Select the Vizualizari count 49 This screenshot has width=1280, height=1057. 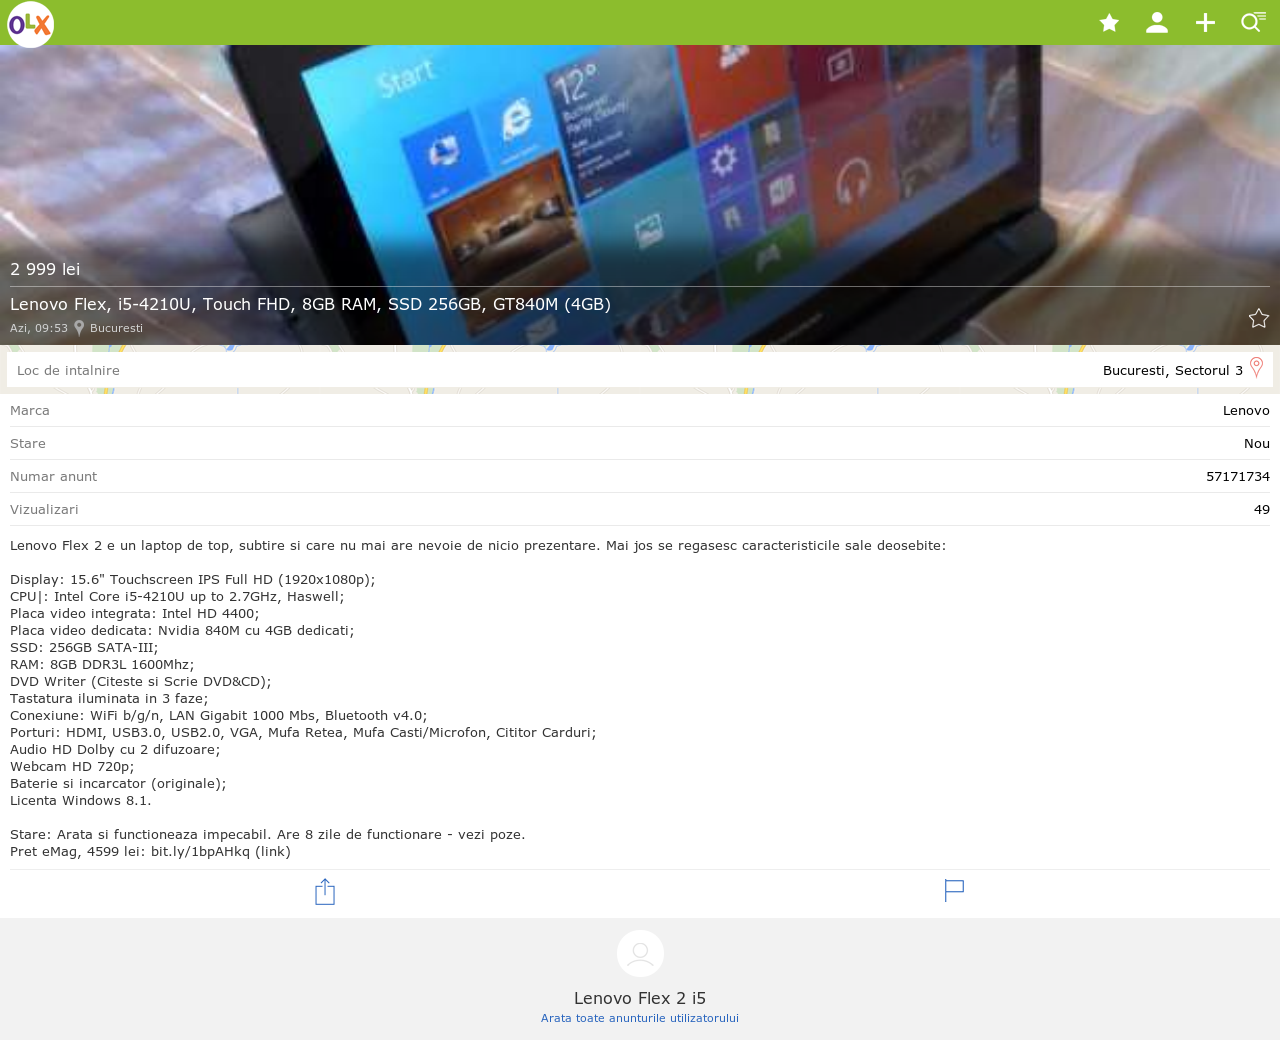point(1262,509)
